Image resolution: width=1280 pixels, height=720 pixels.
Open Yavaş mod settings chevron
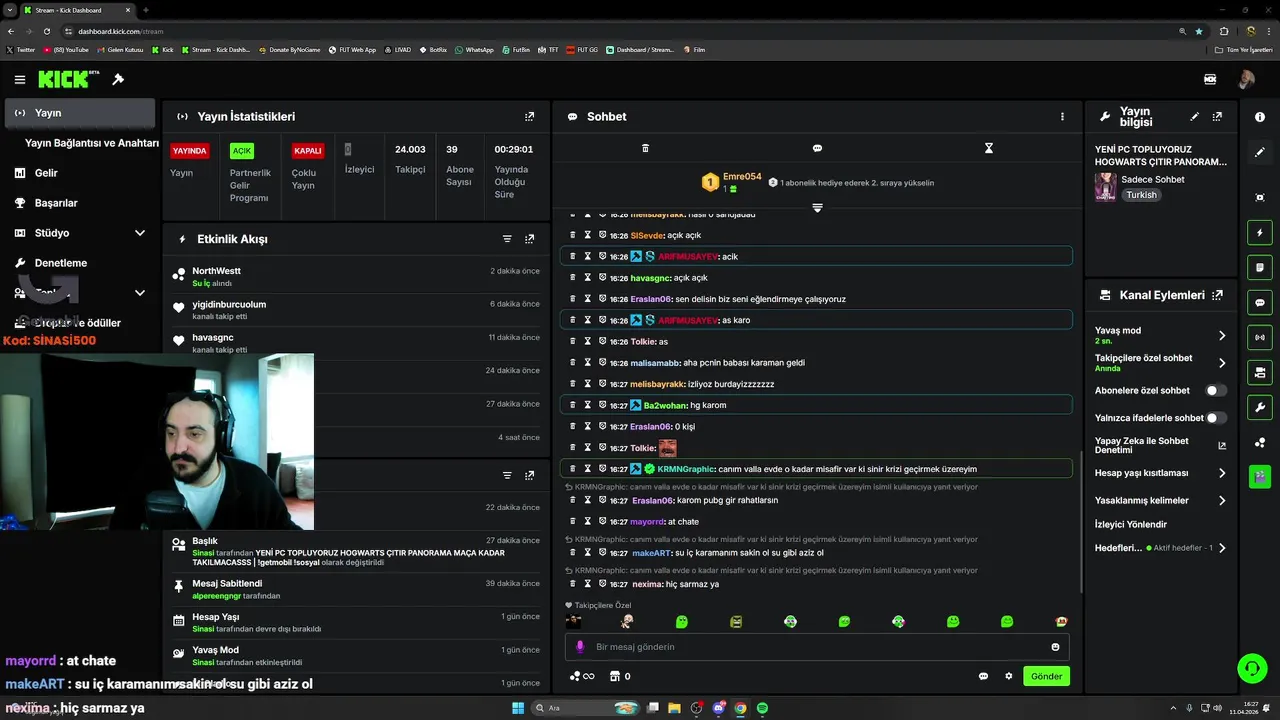[1222, 336]
